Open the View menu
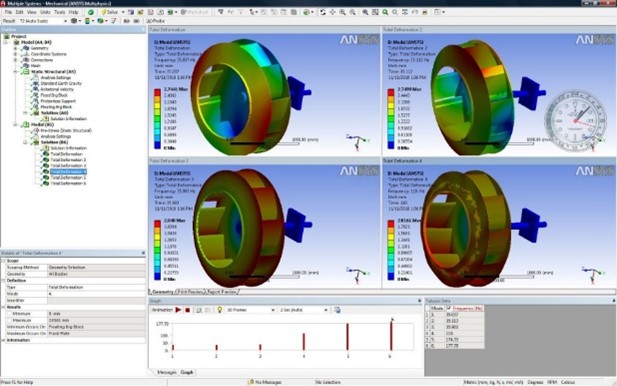The height and width of the screenshot is (386, 617). [31, 12]
